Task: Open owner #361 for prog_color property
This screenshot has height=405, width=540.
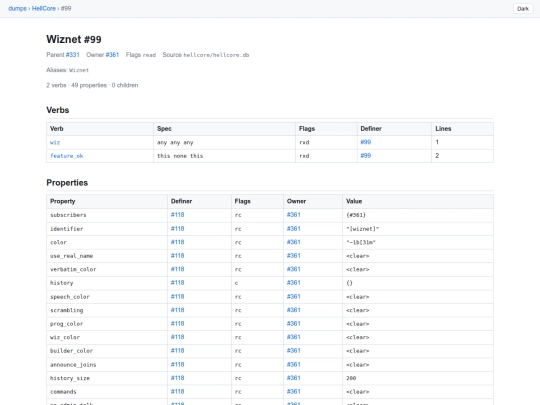Action: click(293, 323)
